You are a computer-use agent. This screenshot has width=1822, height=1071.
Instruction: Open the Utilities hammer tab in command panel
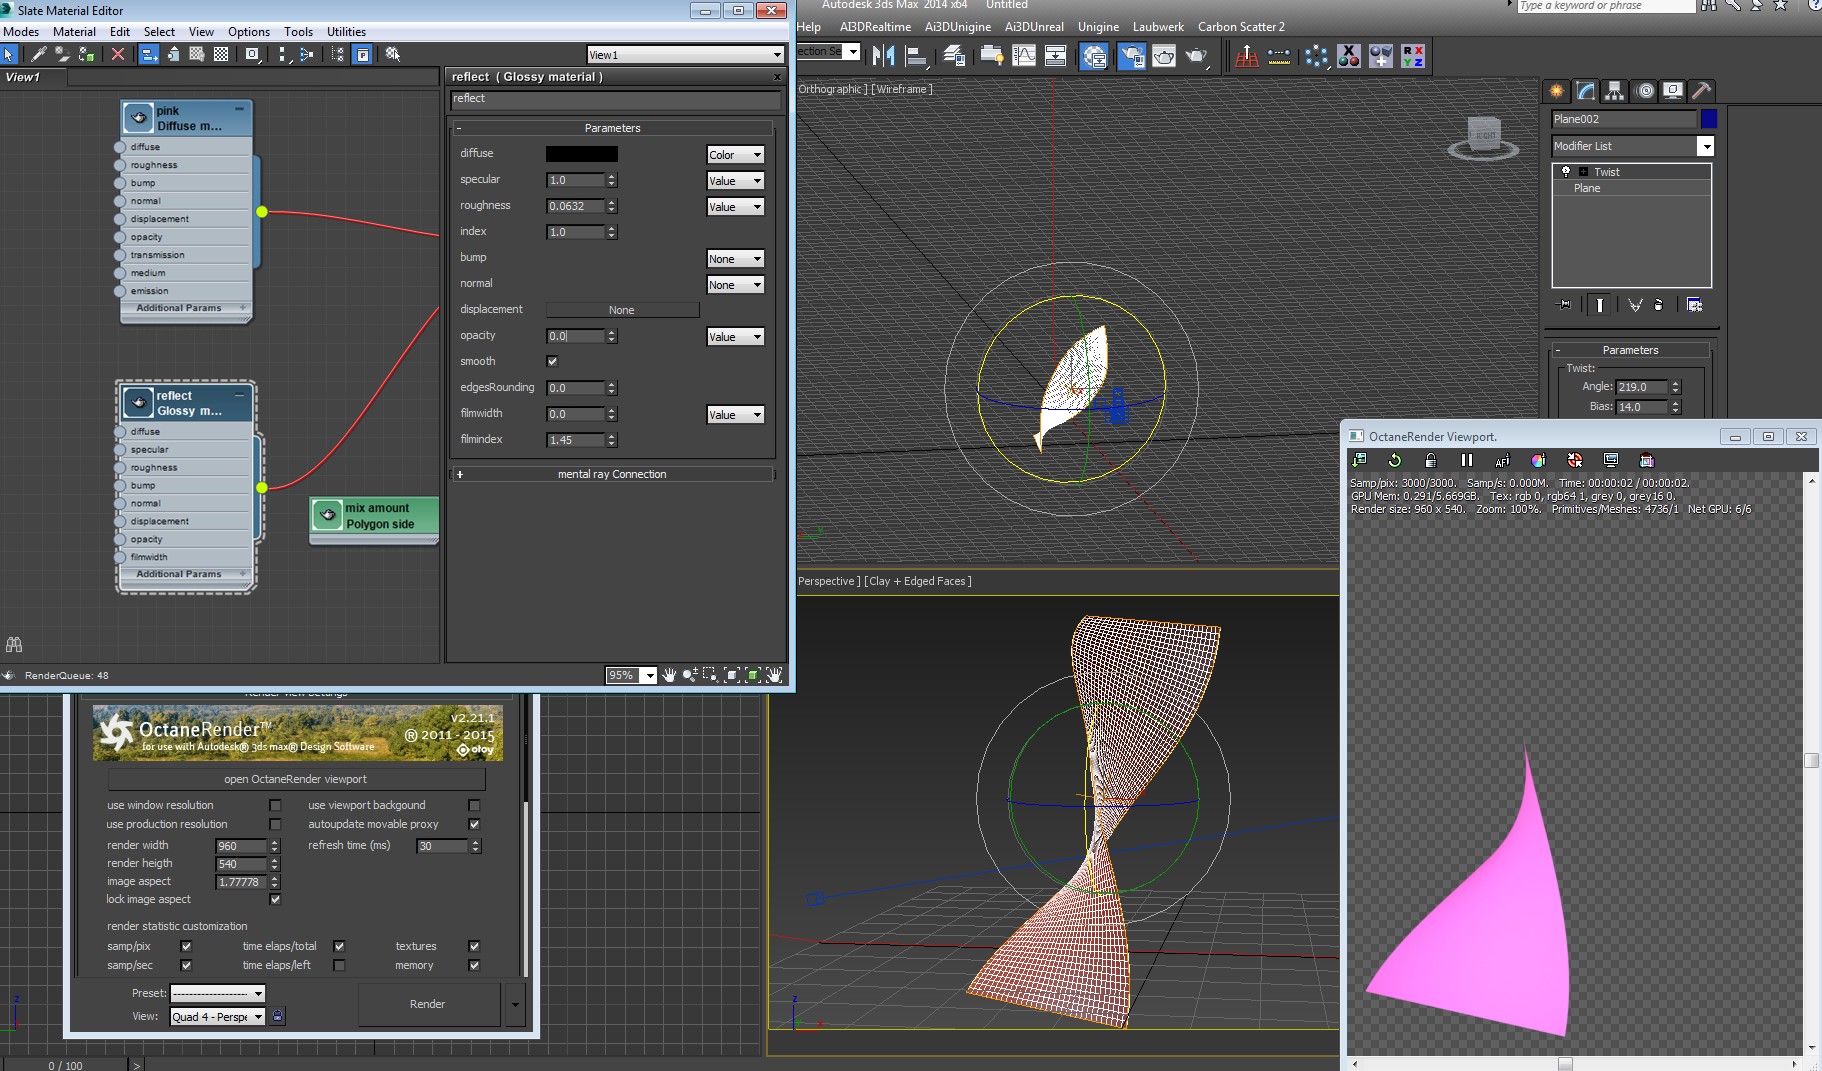[1701, 91]
